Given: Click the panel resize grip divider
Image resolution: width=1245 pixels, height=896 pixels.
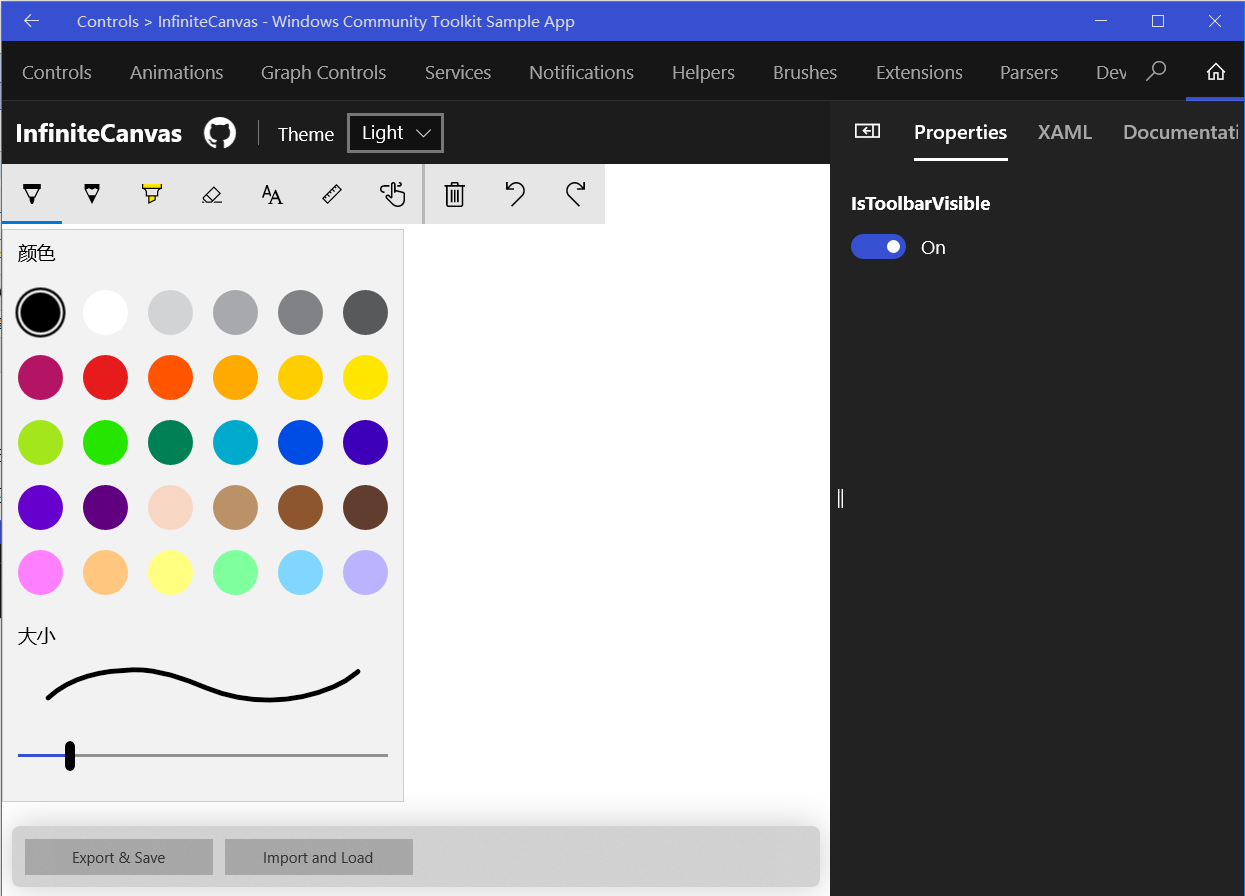Looking at the screenshot, I should coord(839,497).
